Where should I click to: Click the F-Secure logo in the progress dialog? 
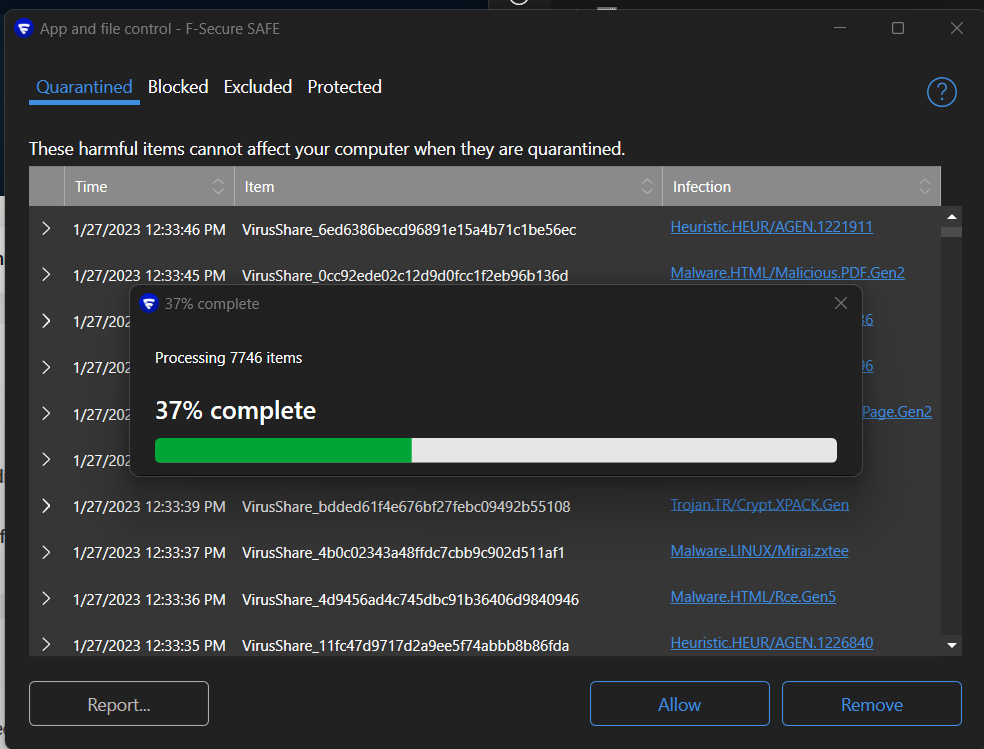(x=149, y=304)
